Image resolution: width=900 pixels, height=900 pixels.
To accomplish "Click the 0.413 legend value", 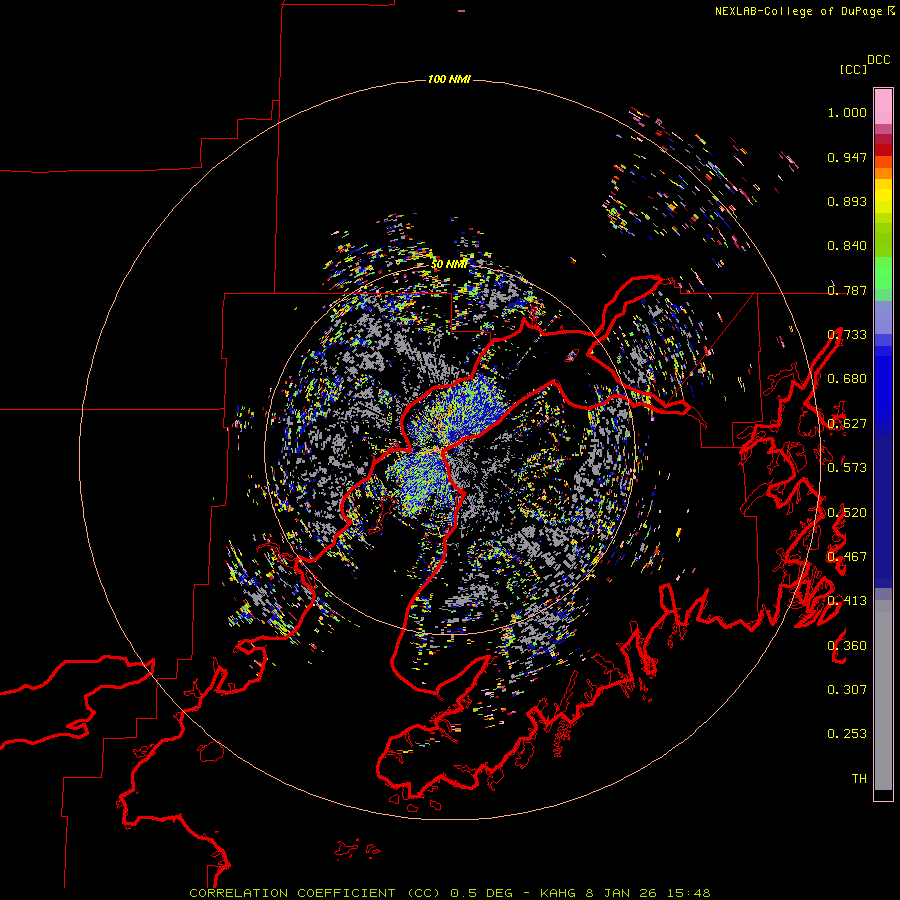I will (847, 601).
